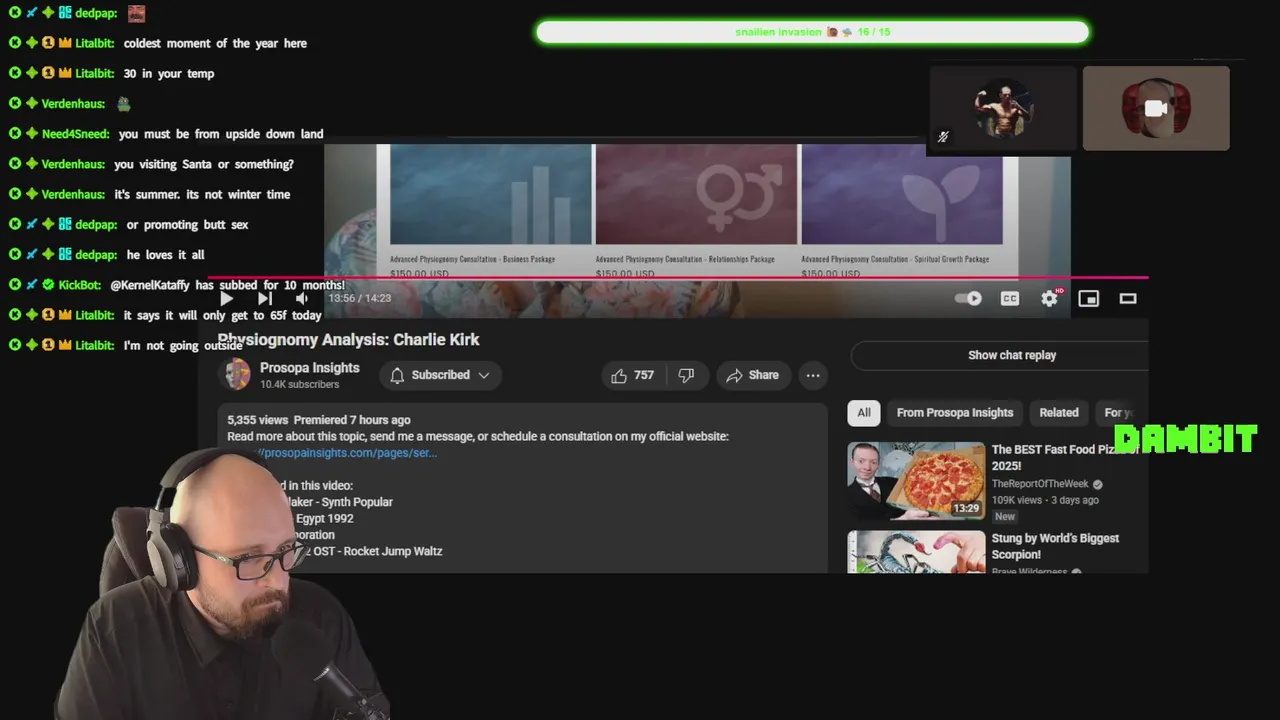Toggle the autoplay switch
The image size is (1280, 720).
point(968,298)
